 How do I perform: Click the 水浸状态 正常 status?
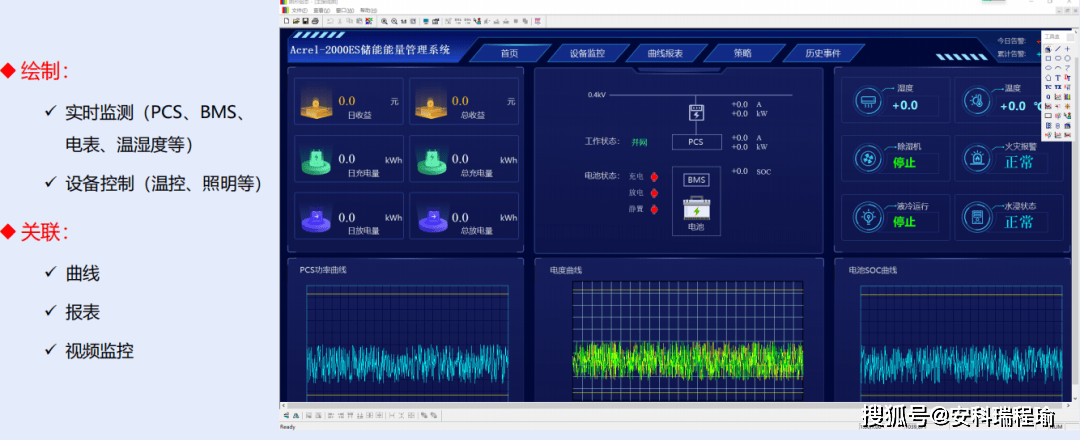point(1018,222)
